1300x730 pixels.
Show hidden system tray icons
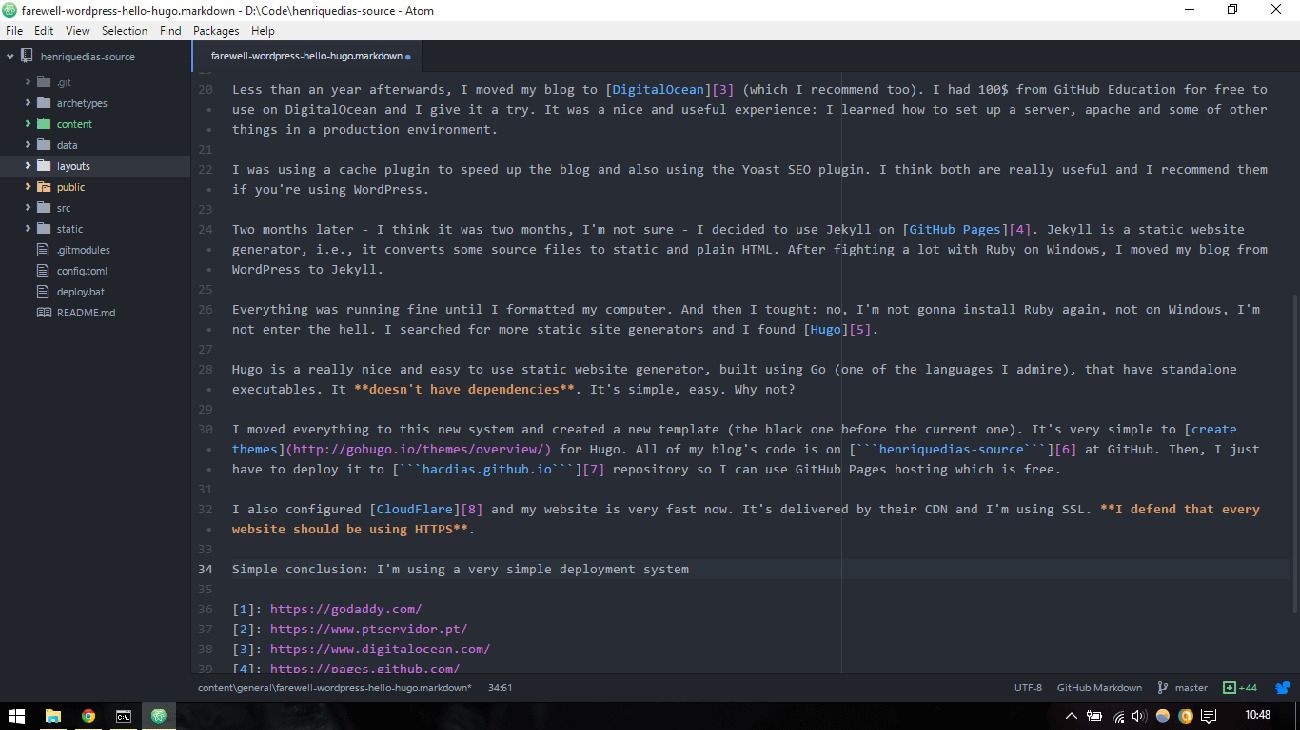tap(1072, 716)
